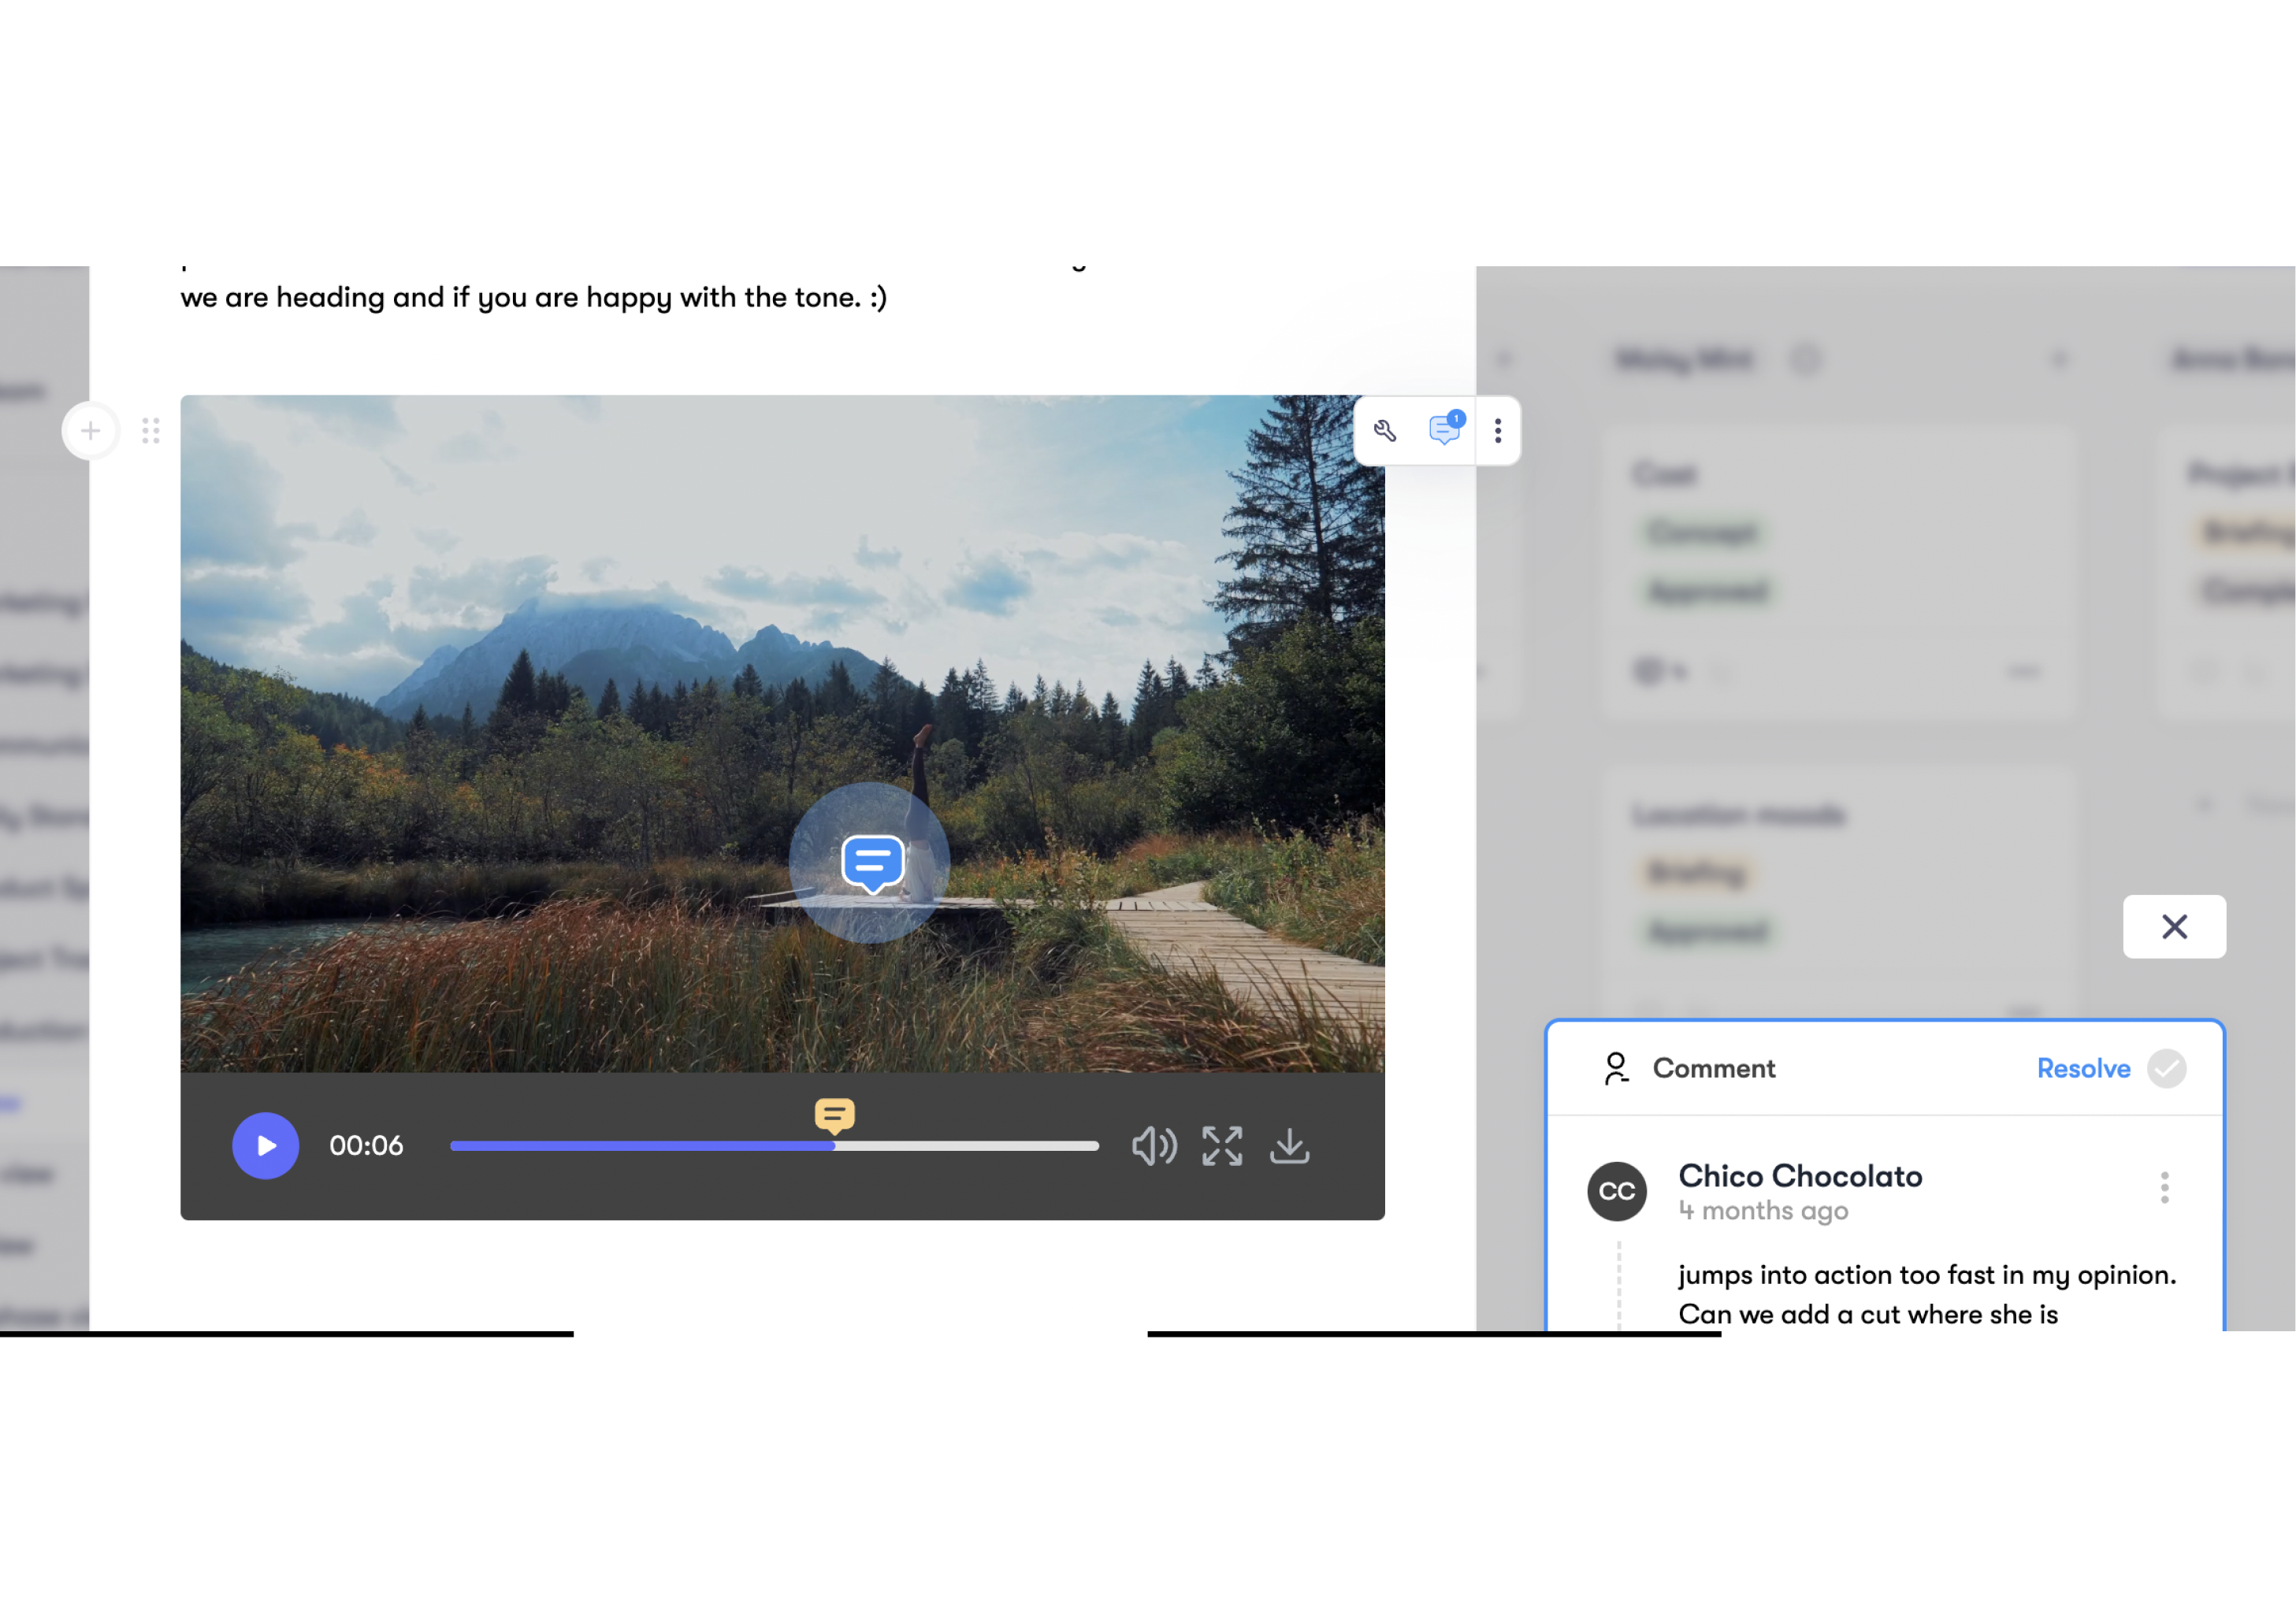Image resolution: width=2296 pixels, height=1603 pixels.
Task: Click the person icon next to Comment
Action: pos(1615,1068)
